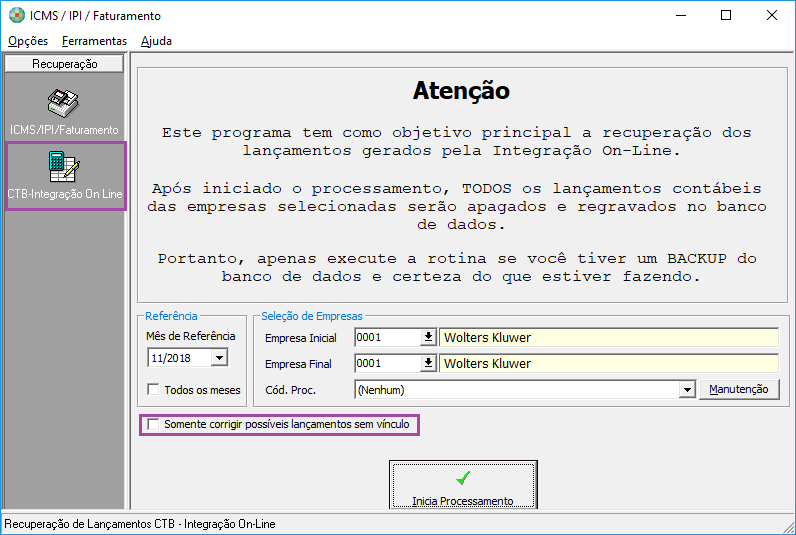Click the Wolters Kluwer name beside Empresa Final
Image resolution: width=796 pixels, height=535 pixels.
coord(609,363)
